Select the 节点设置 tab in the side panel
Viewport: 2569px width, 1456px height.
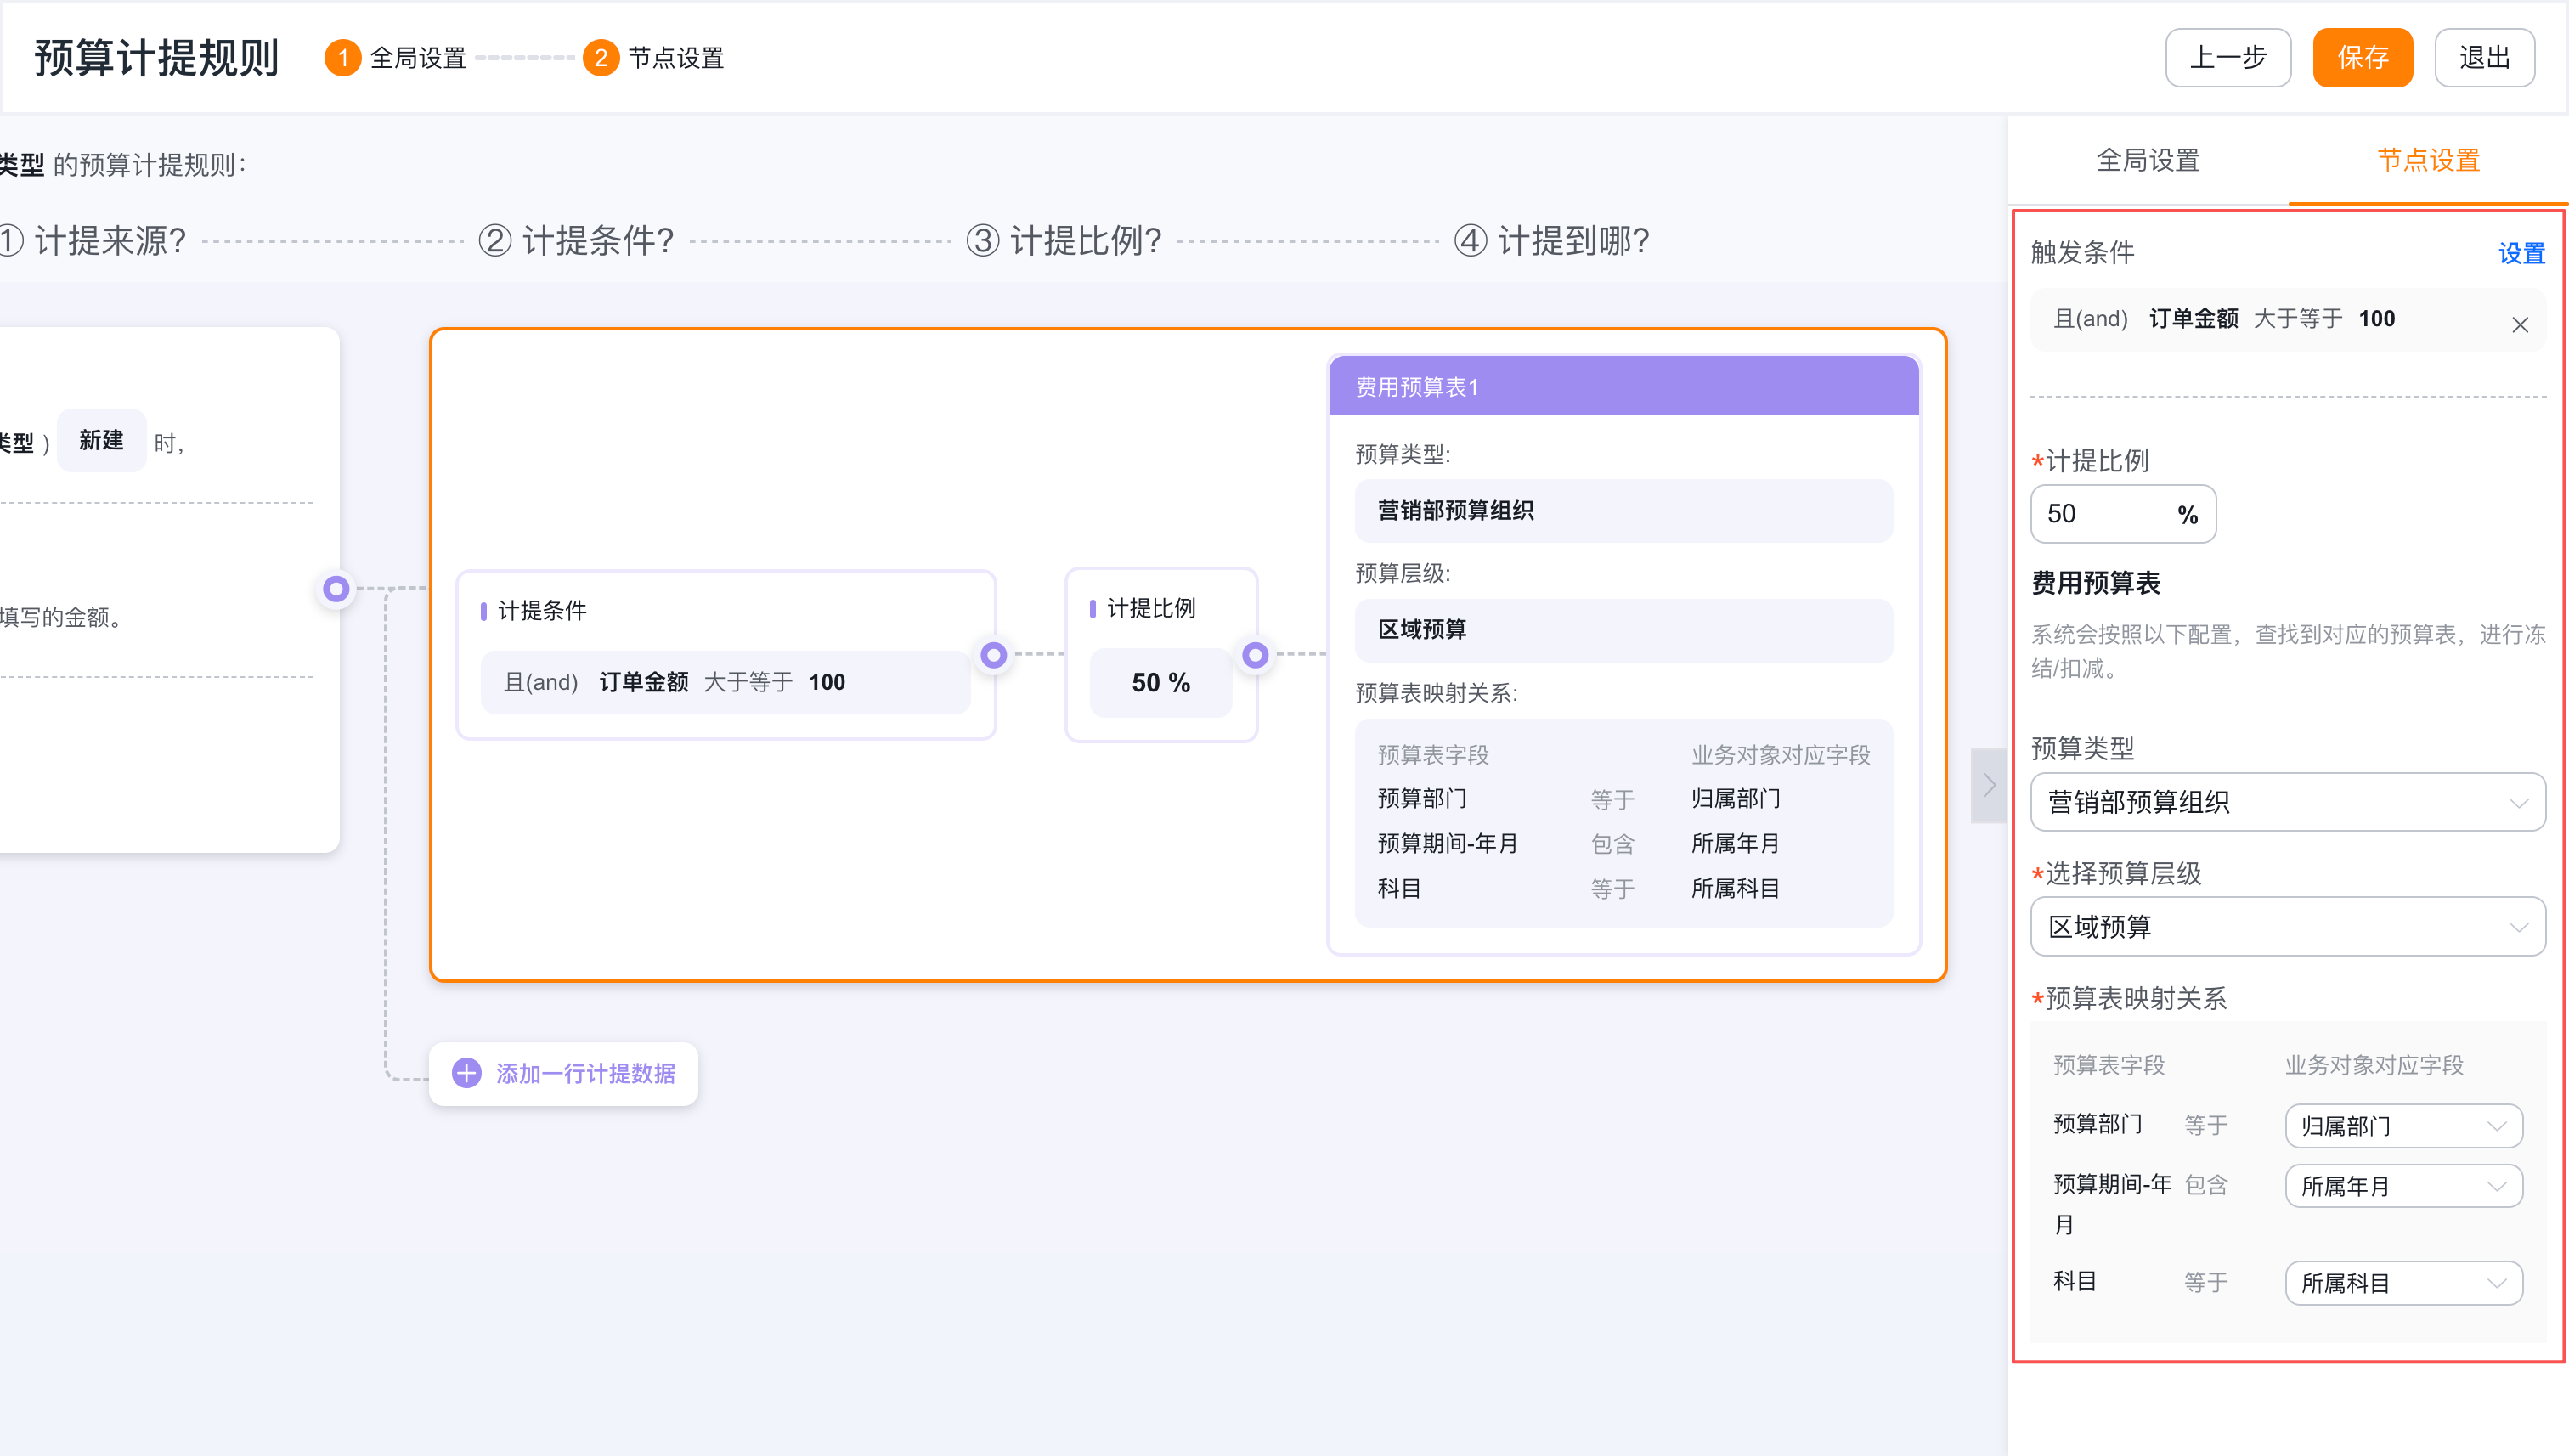click(2428, 160)
